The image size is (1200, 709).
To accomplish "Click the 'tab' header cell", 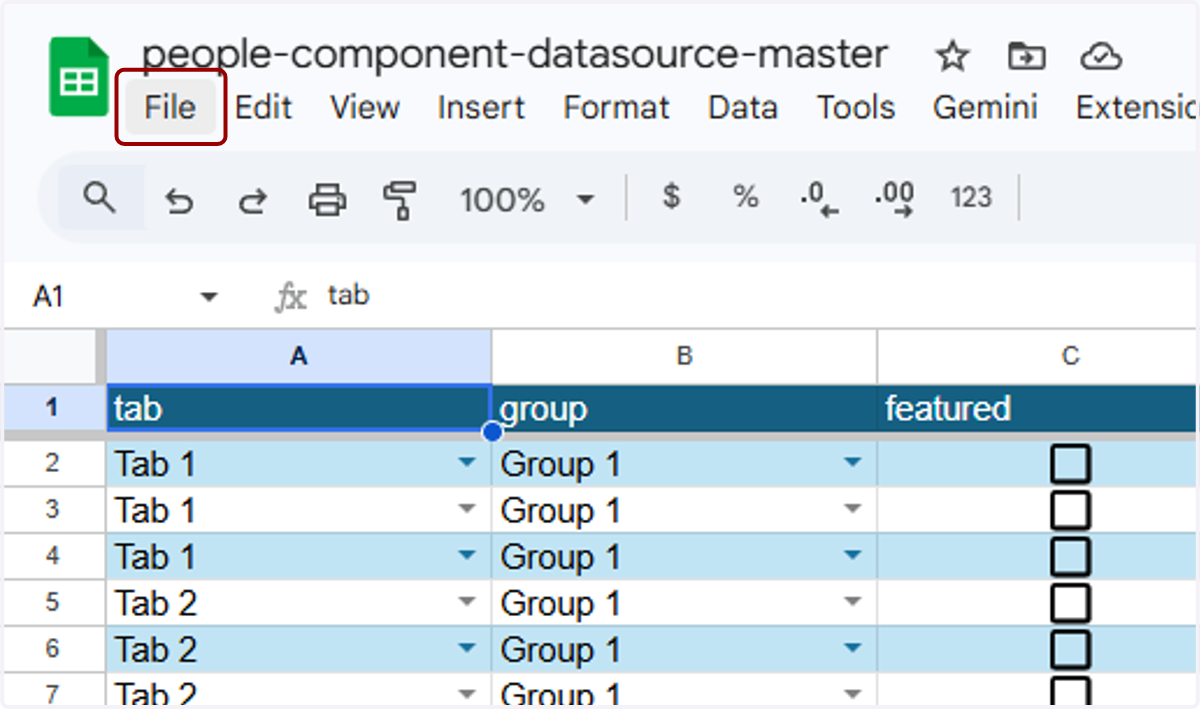I will point(299,408).
